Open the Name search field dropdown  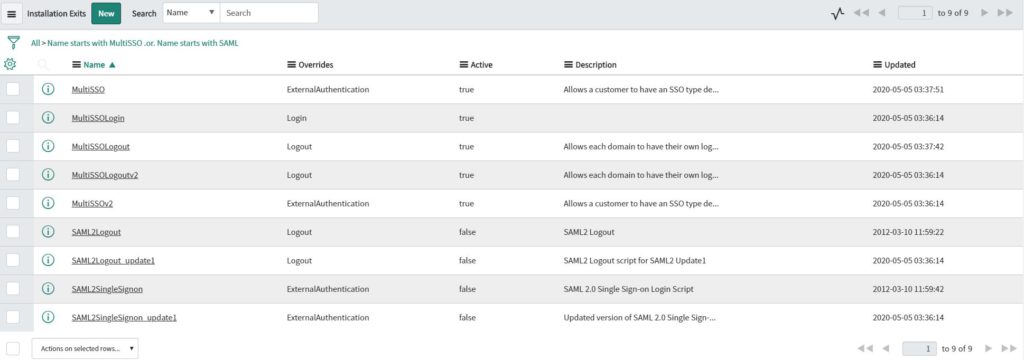click(191, 13)
